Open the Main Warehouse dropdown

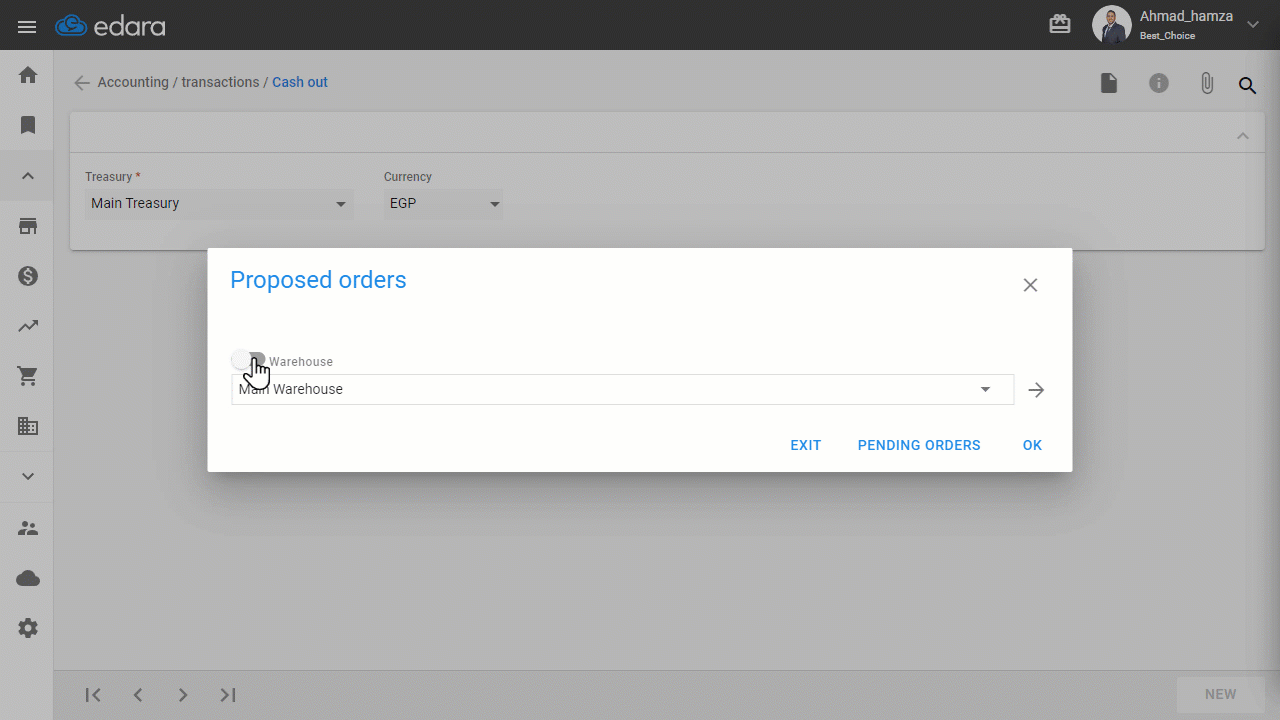622,389
